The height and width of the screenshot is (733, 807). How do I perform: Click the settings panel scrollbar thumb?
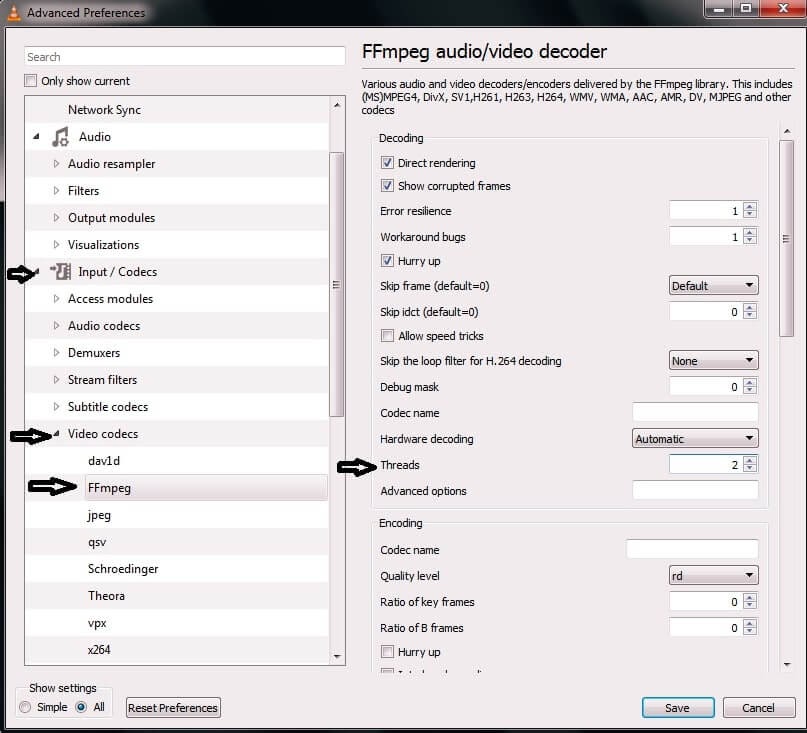(786, 238)
